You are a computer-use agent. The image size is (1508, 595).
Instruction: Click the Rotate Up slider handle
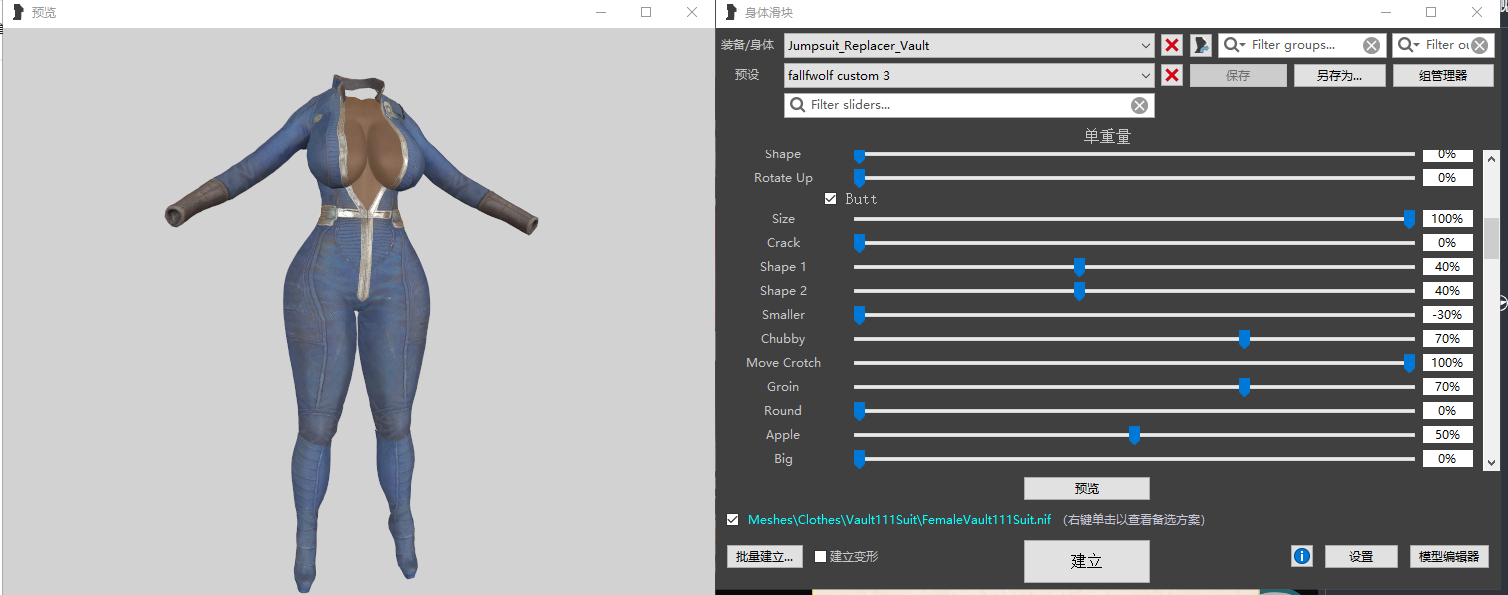859,177
